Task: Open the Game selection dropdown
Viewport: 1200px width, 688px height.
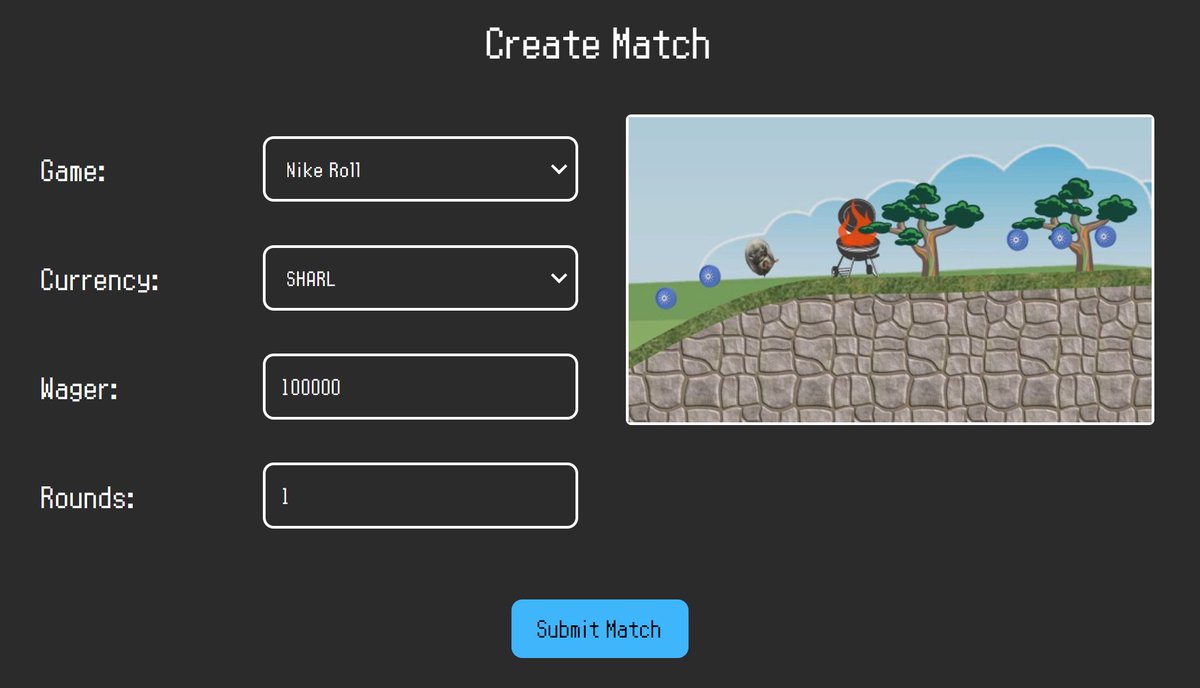Action: pyautogui.click(x=420, y=169)
